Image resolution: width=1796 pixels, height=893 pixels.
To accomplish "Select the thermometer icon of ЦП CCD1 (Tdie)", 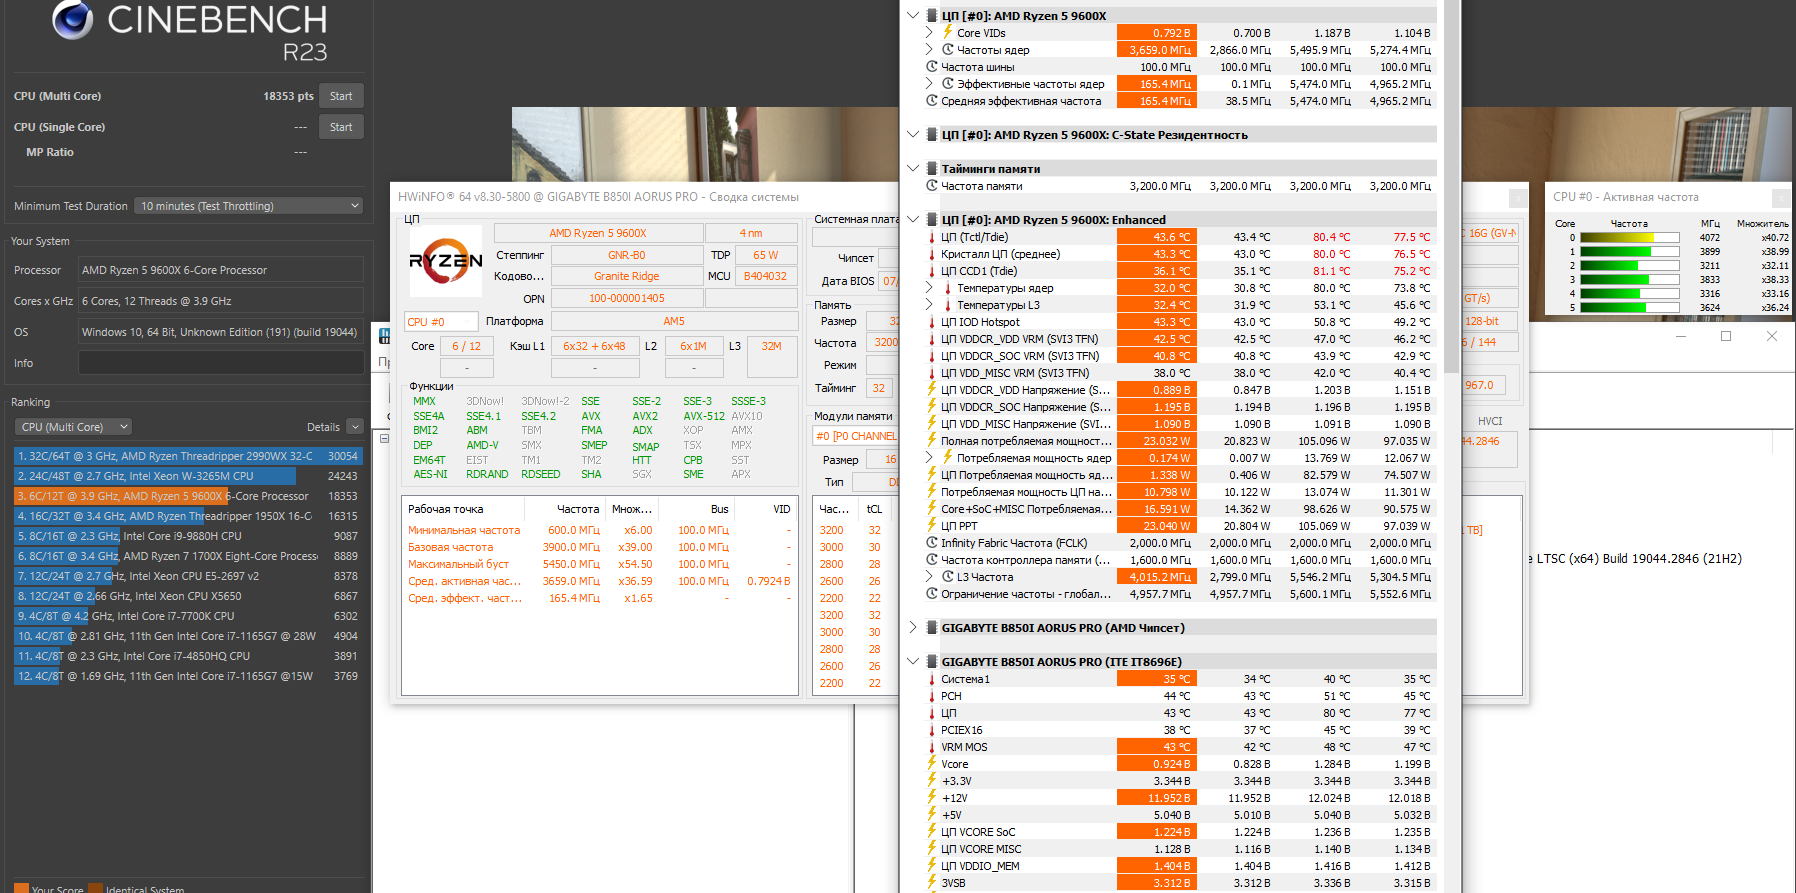I will 931,271.
